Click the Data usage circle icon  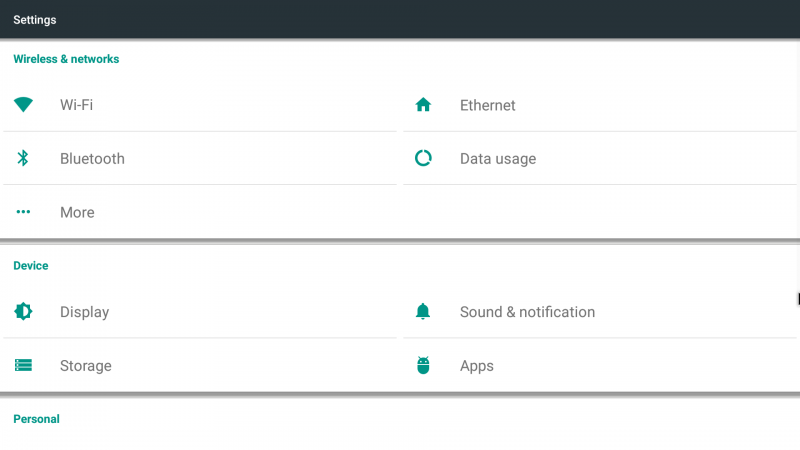click(423, 158)
